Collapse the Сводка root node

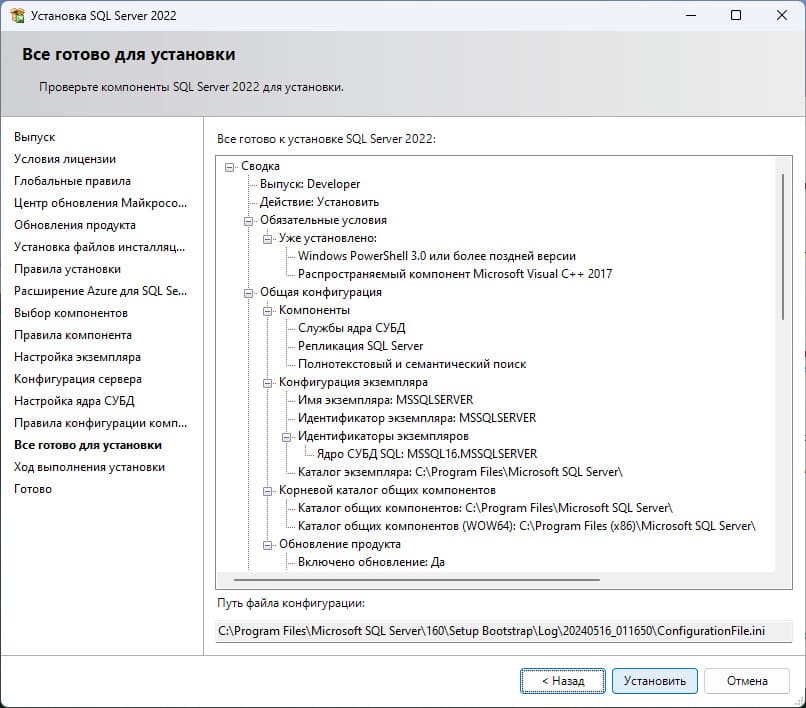click(230, 167)
